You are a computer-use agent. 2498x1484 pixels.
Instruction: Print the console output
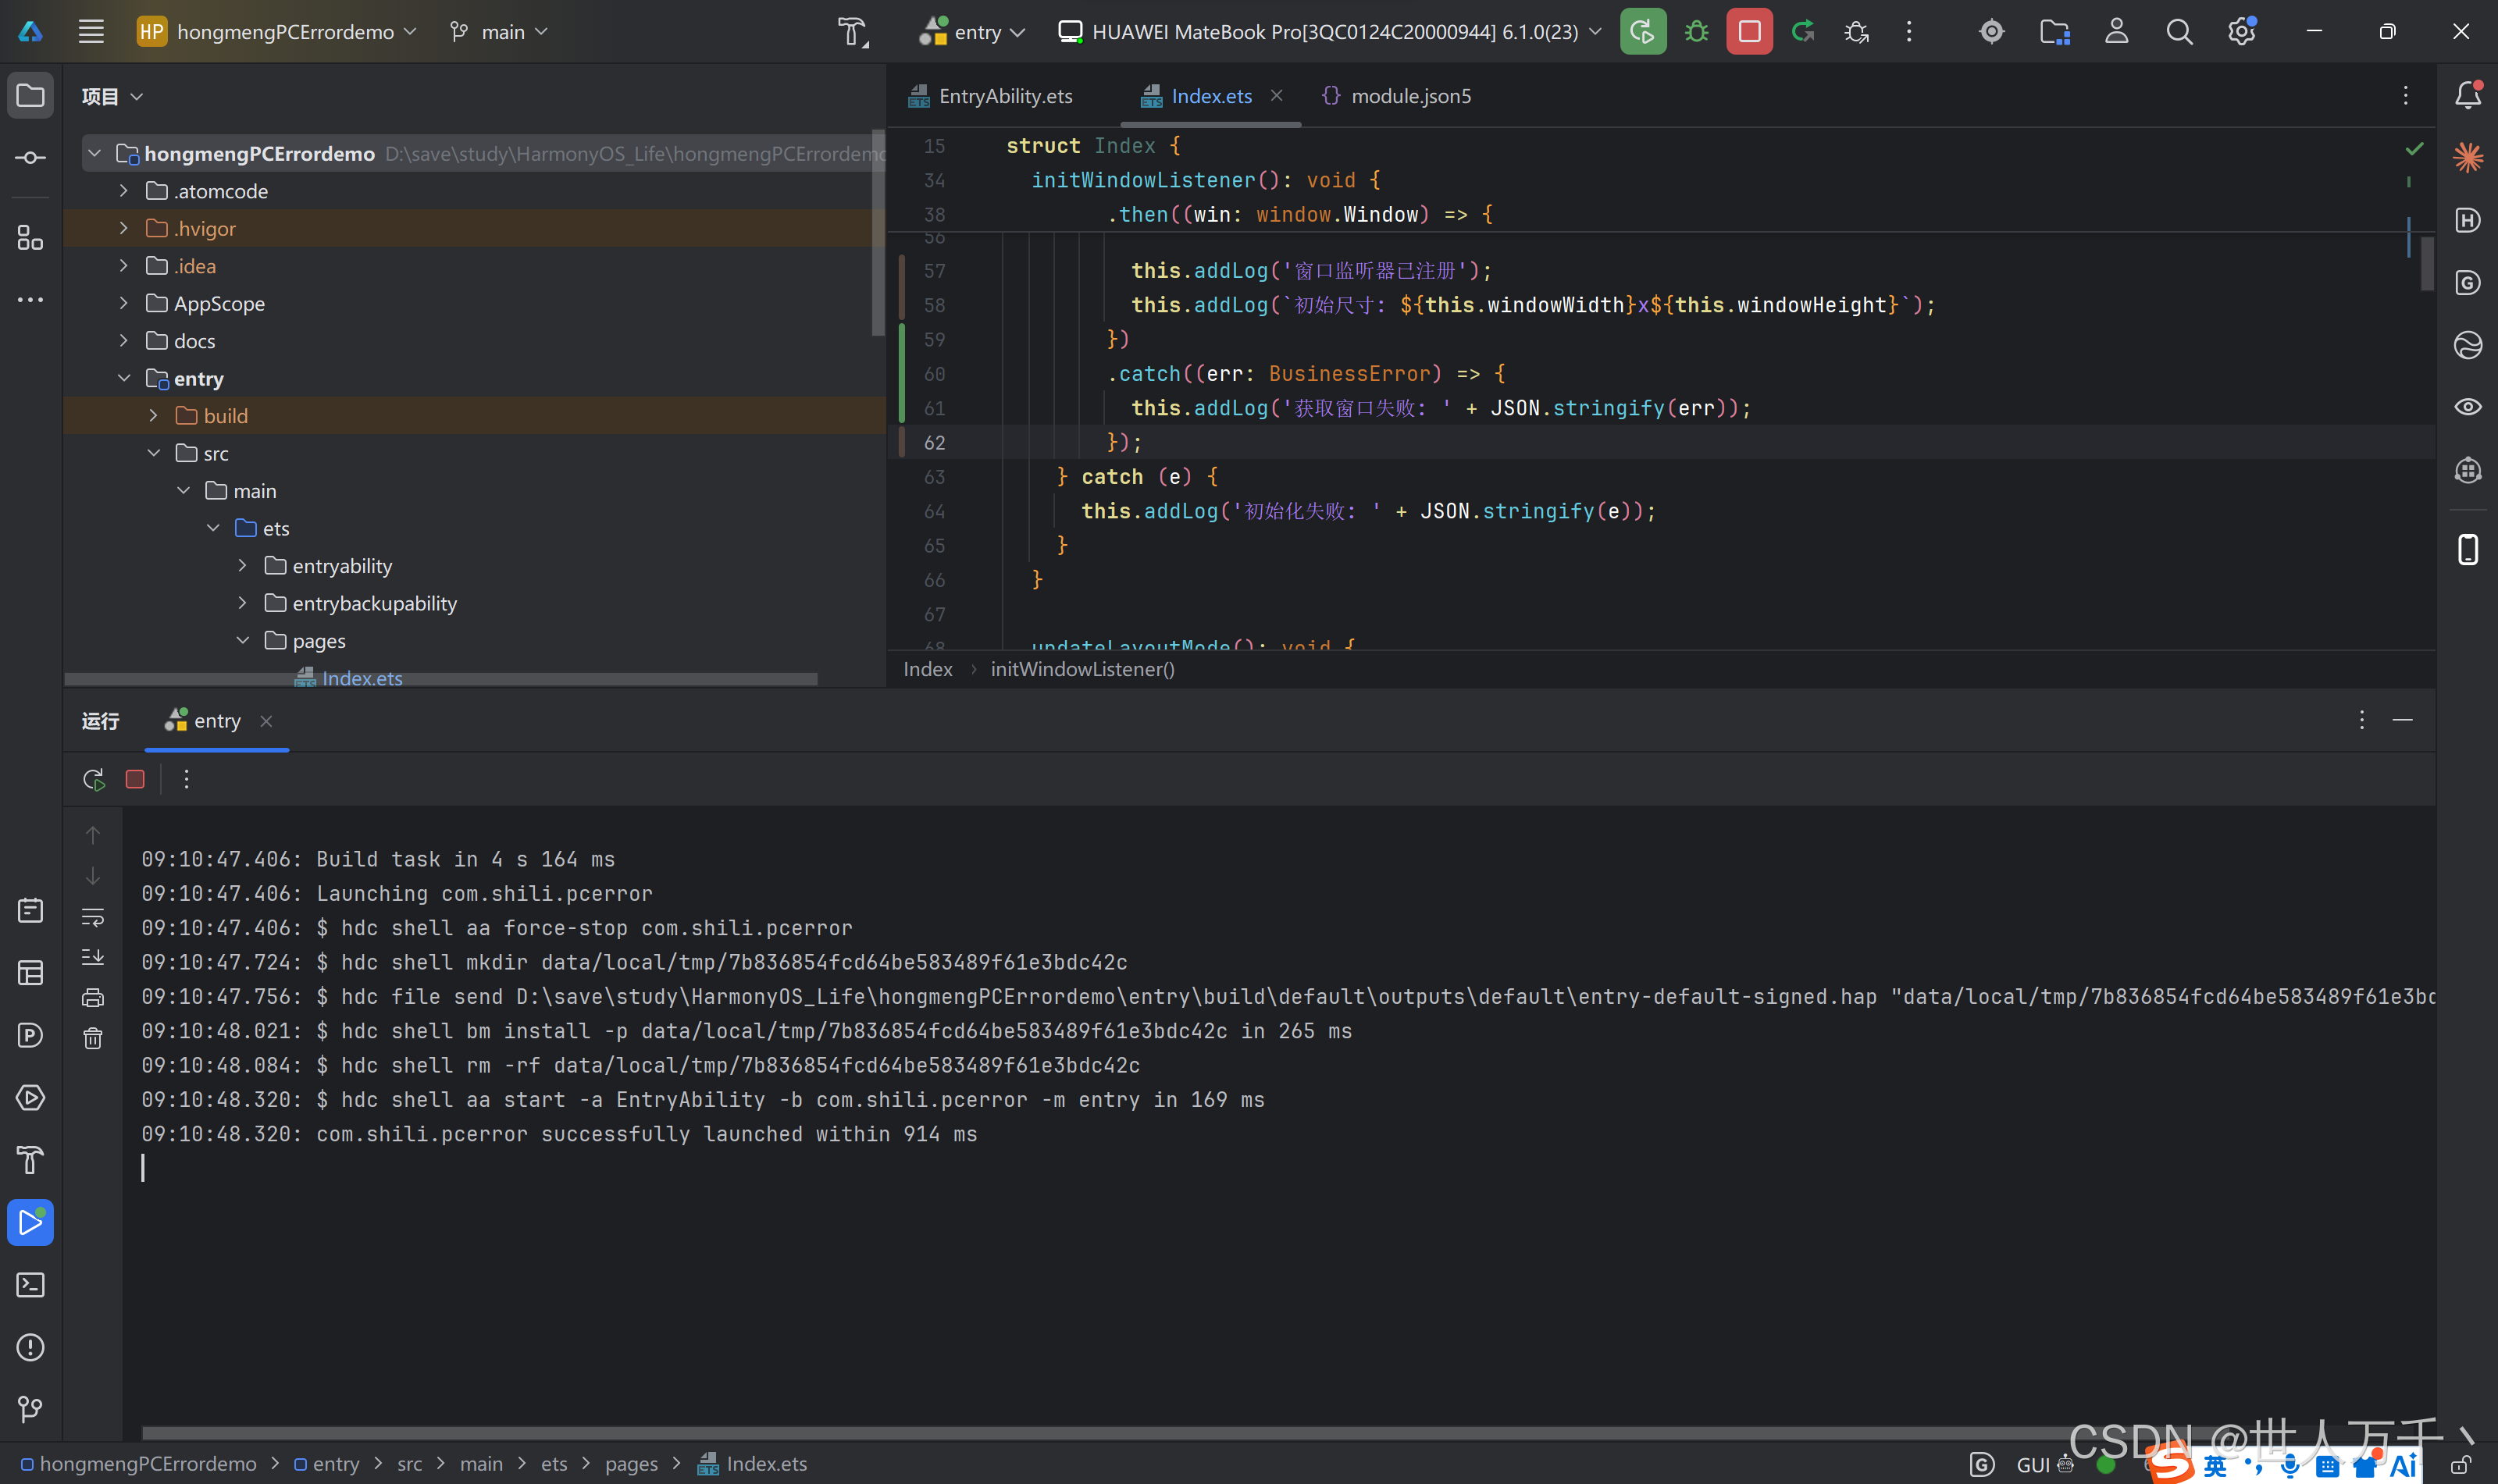[x=93, y=997]
